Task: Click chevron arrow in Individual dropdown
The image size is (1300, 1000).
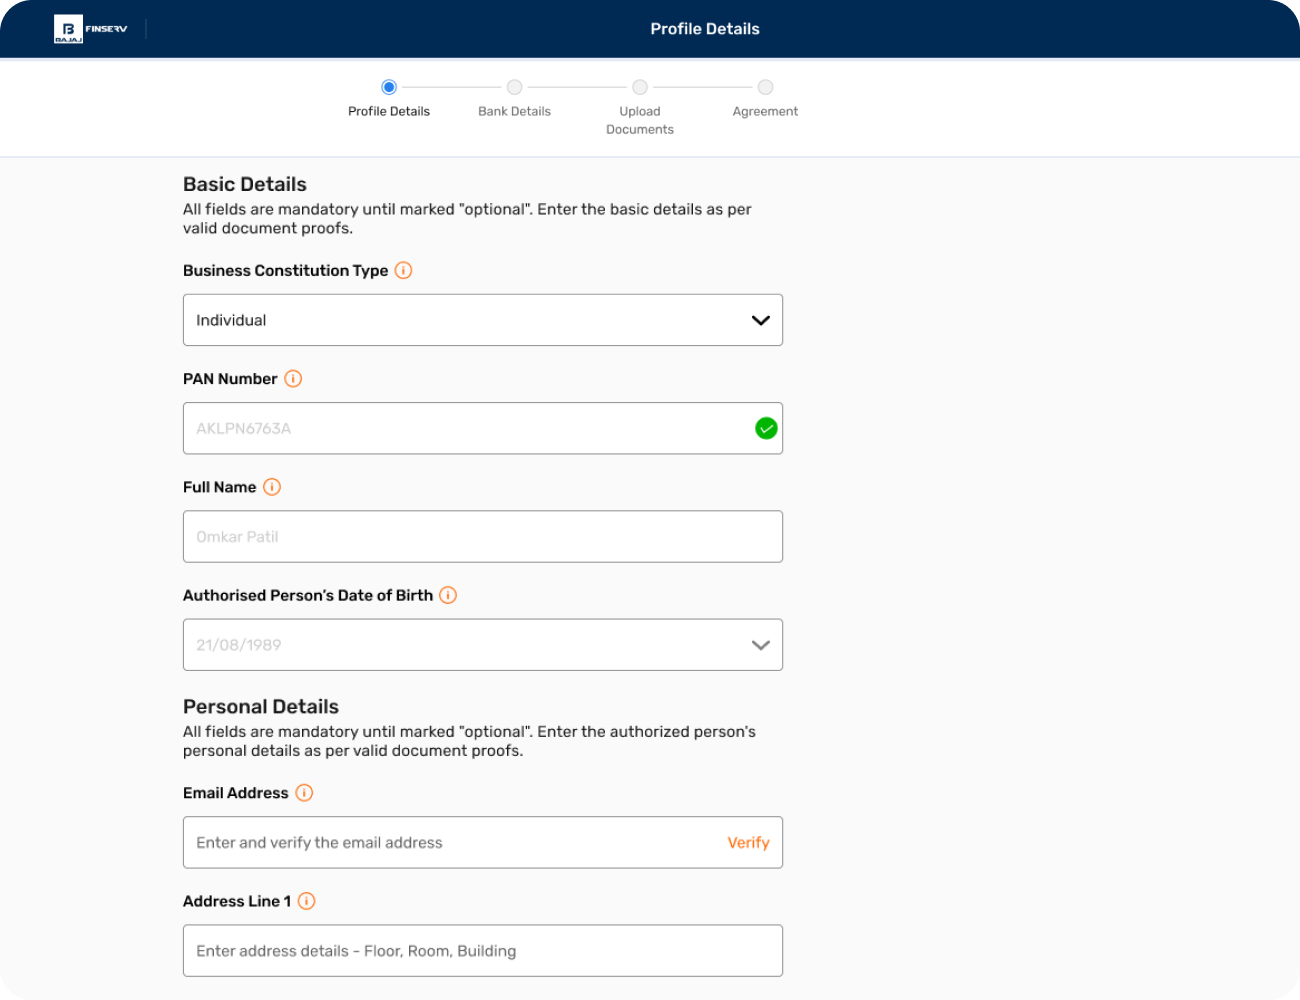Action: pos(760,320)
